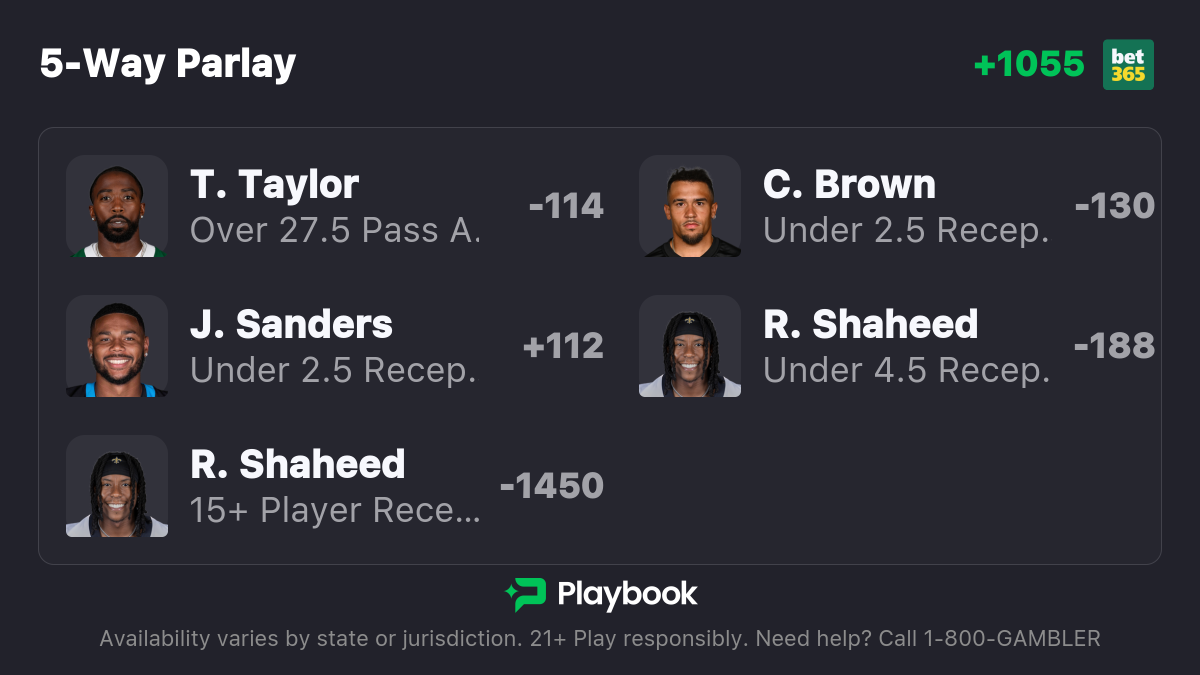Click the -130 odds for C. Brown

[x=1115, y=206]
